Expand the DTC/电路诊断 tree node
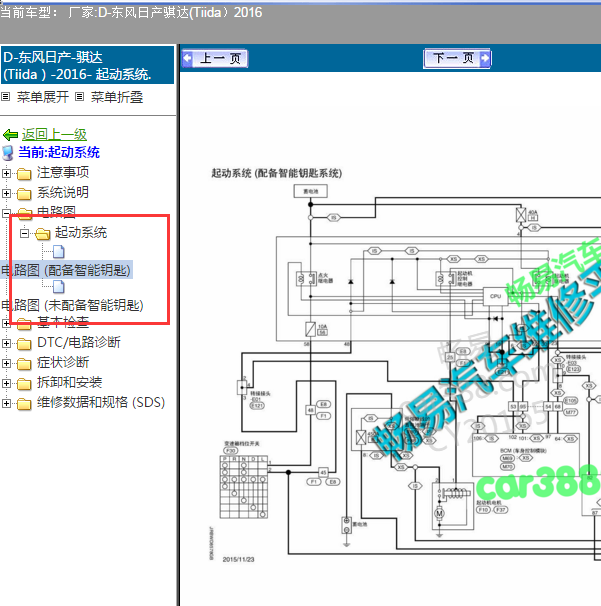The image size is (601, 606). (6, 343)
